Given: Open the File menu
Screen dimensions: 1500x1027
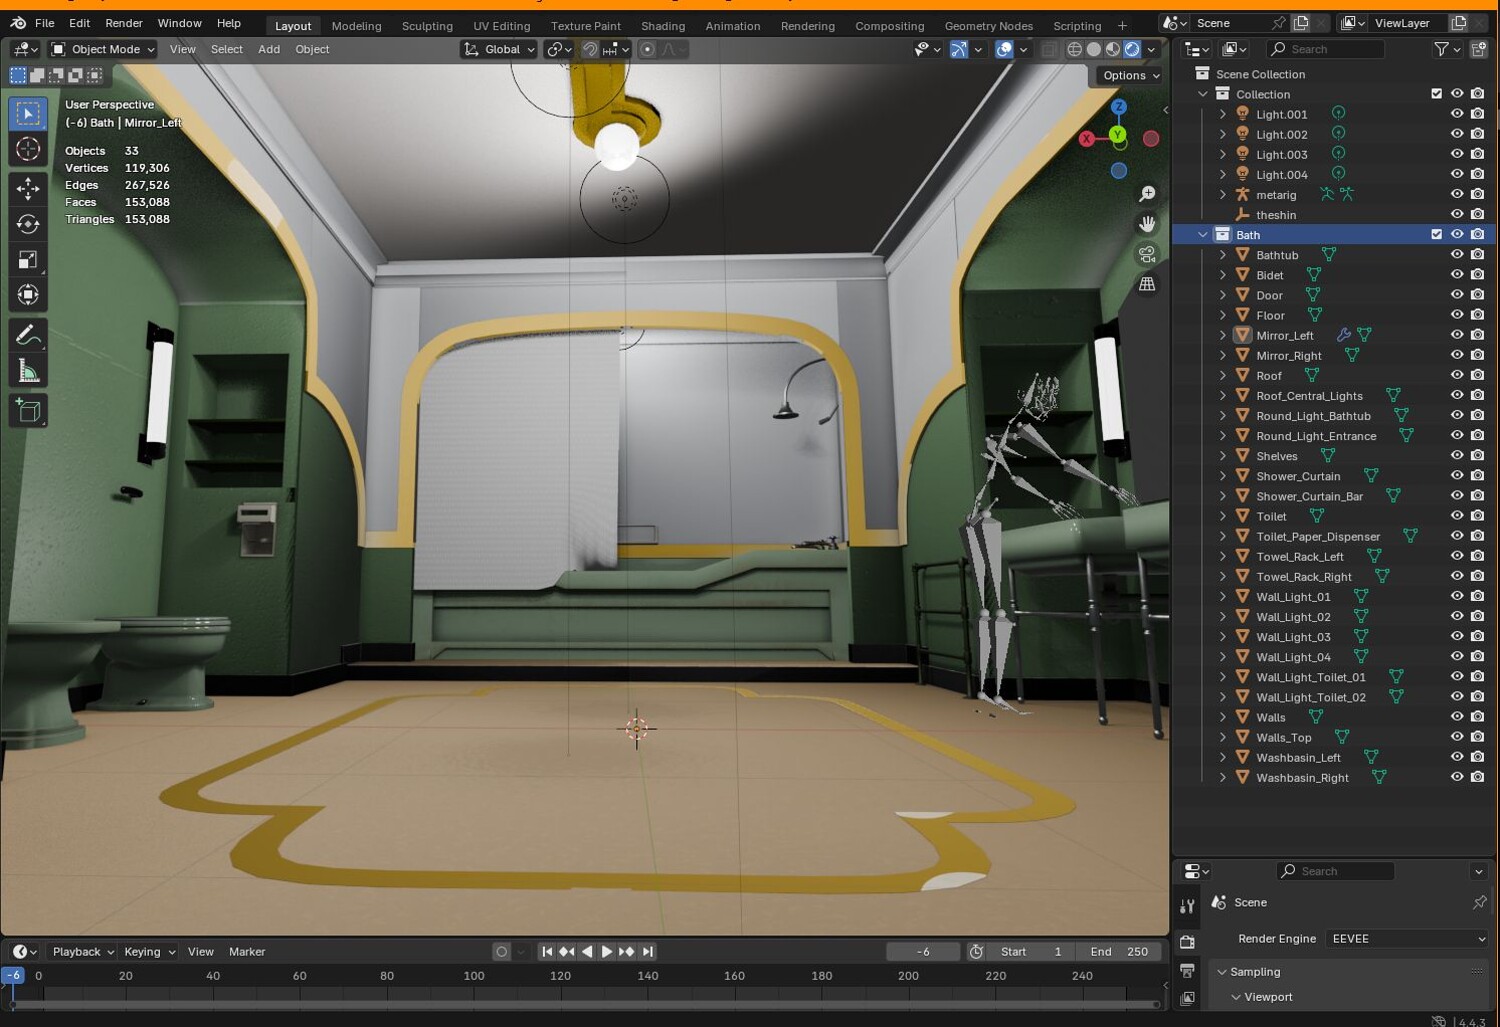Looking at the screenshot, I should click(x=45, y=23).
